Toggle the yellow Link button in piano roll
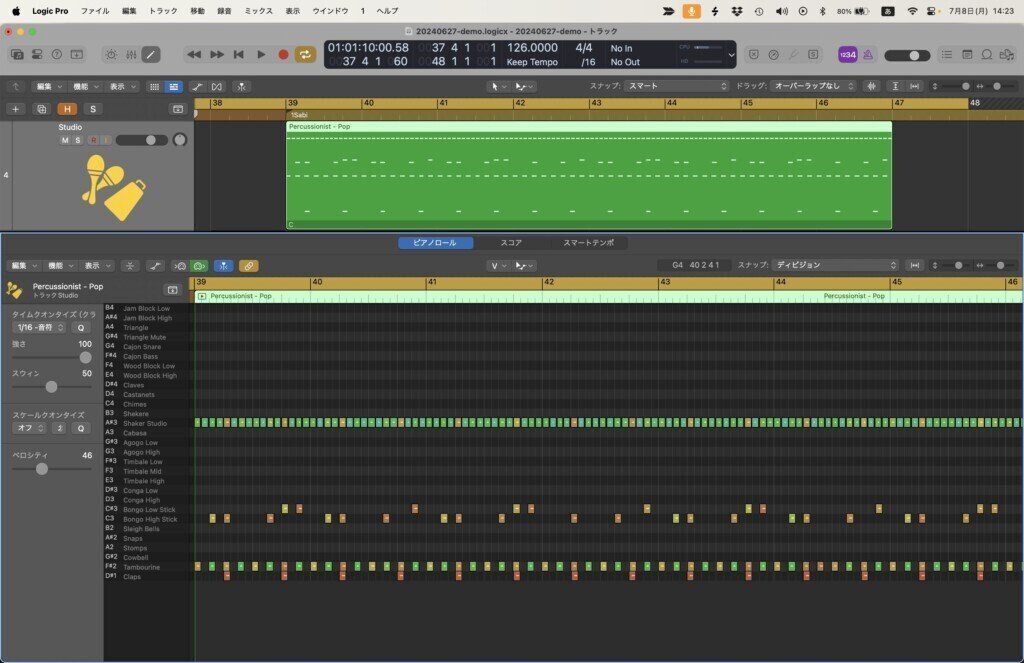 tap(248, 266)
